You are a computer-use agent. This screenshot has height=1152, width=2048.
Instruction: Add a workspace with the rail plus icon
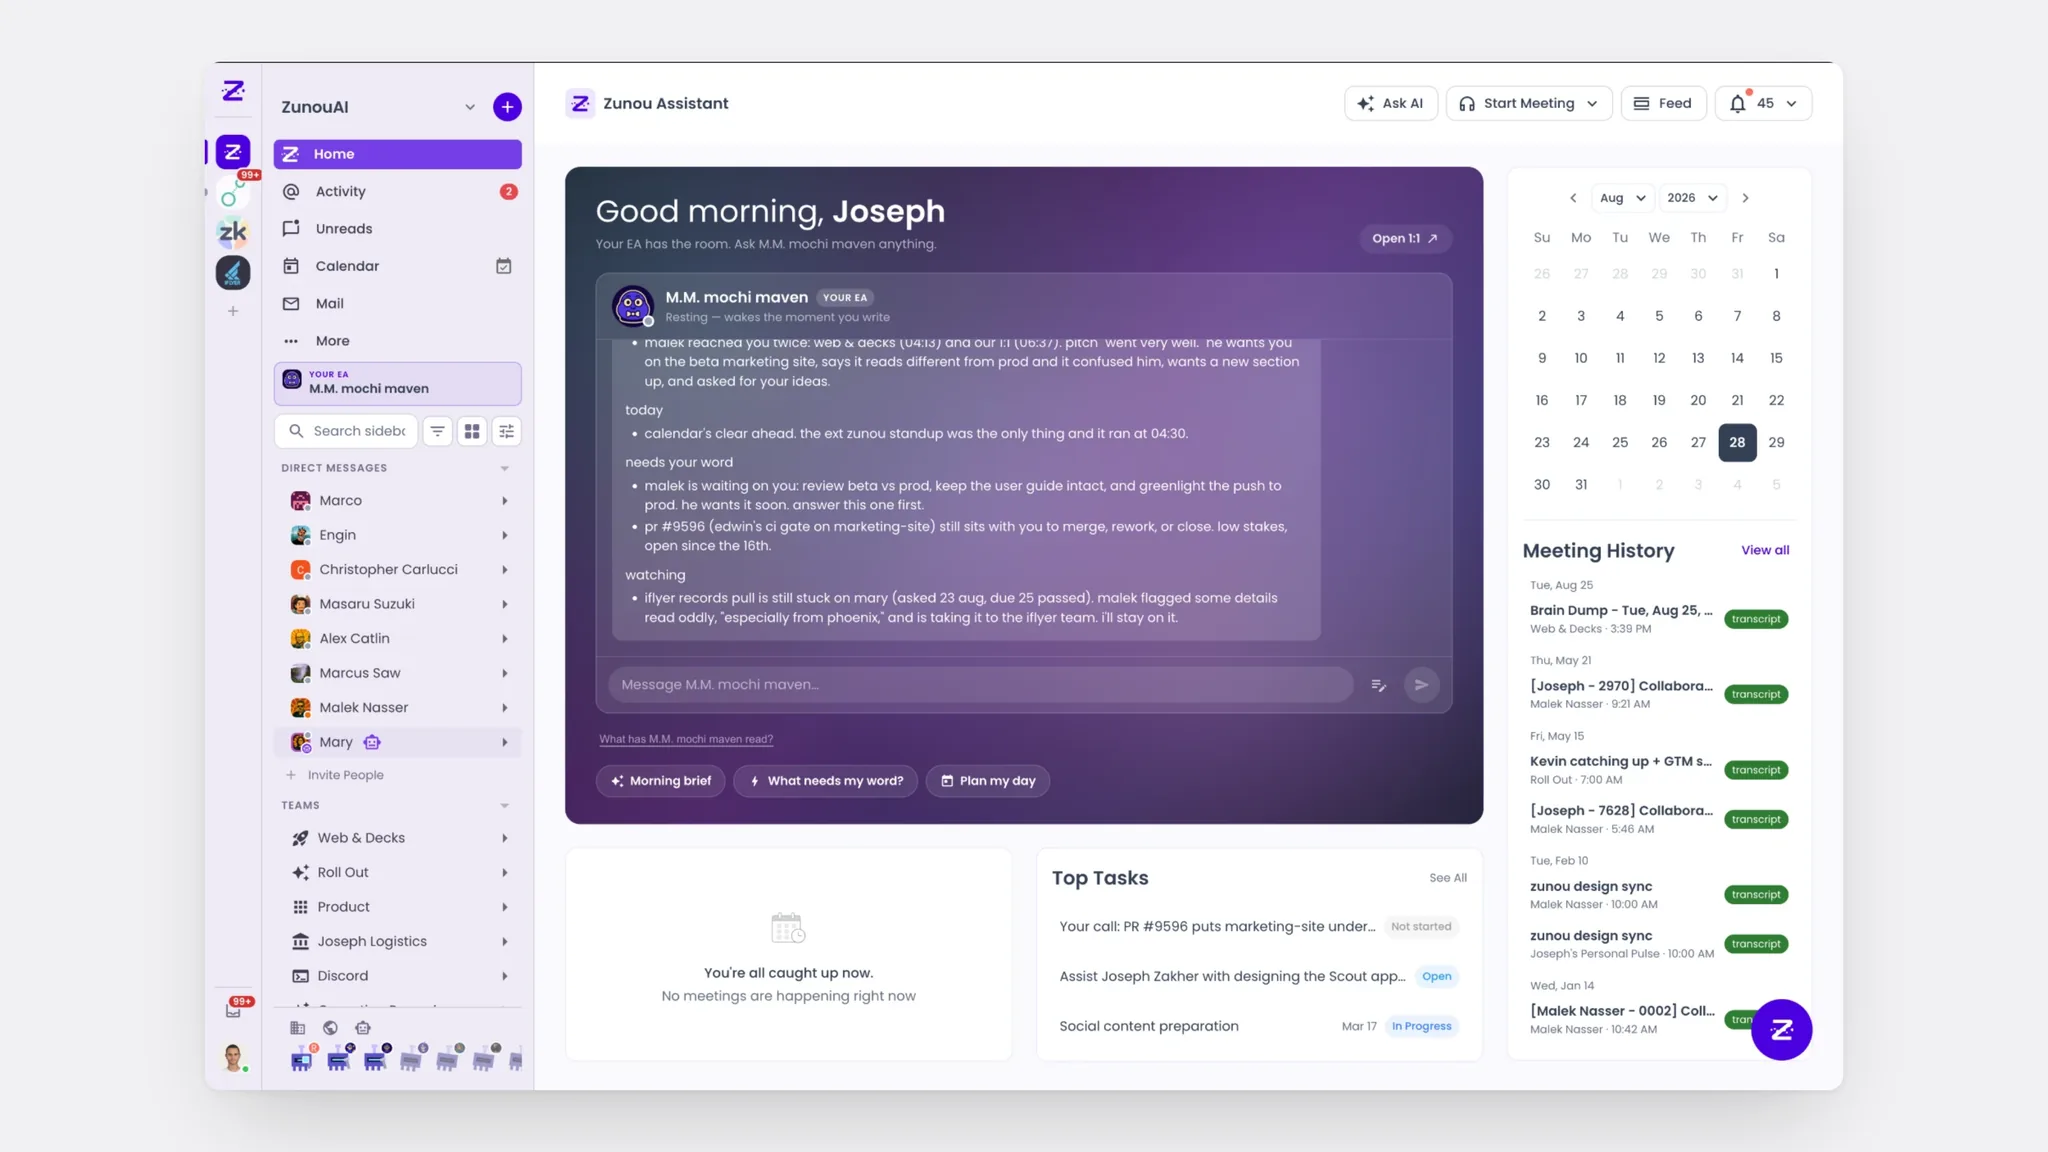(233, 311)
